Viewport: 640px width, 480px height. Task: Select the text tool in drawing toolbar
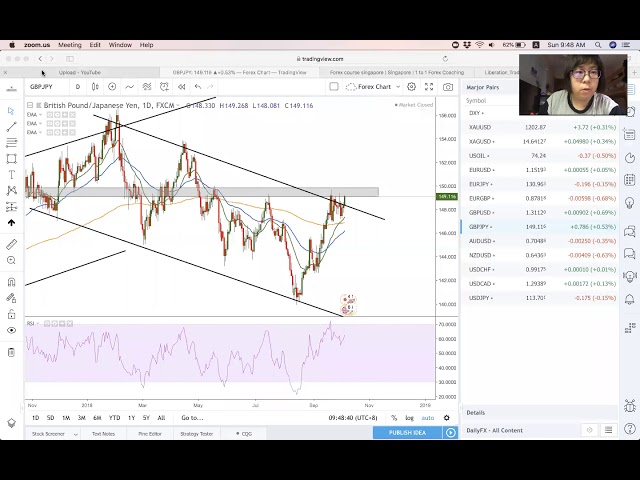click(11, 174)
